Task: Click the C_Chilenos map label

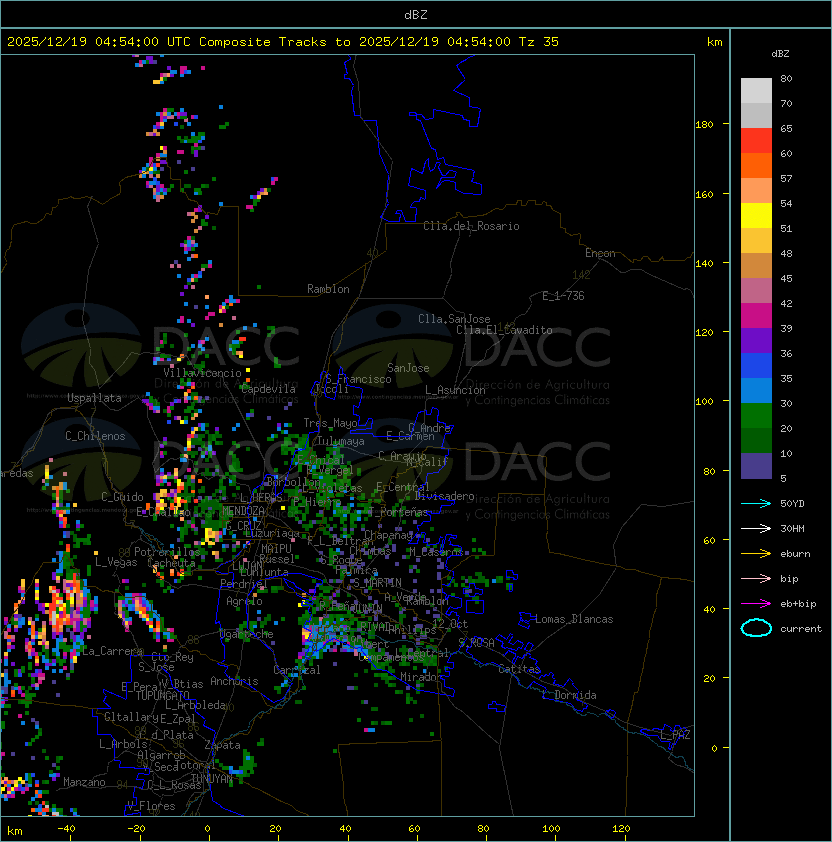Action: click(x=95, y=436)
